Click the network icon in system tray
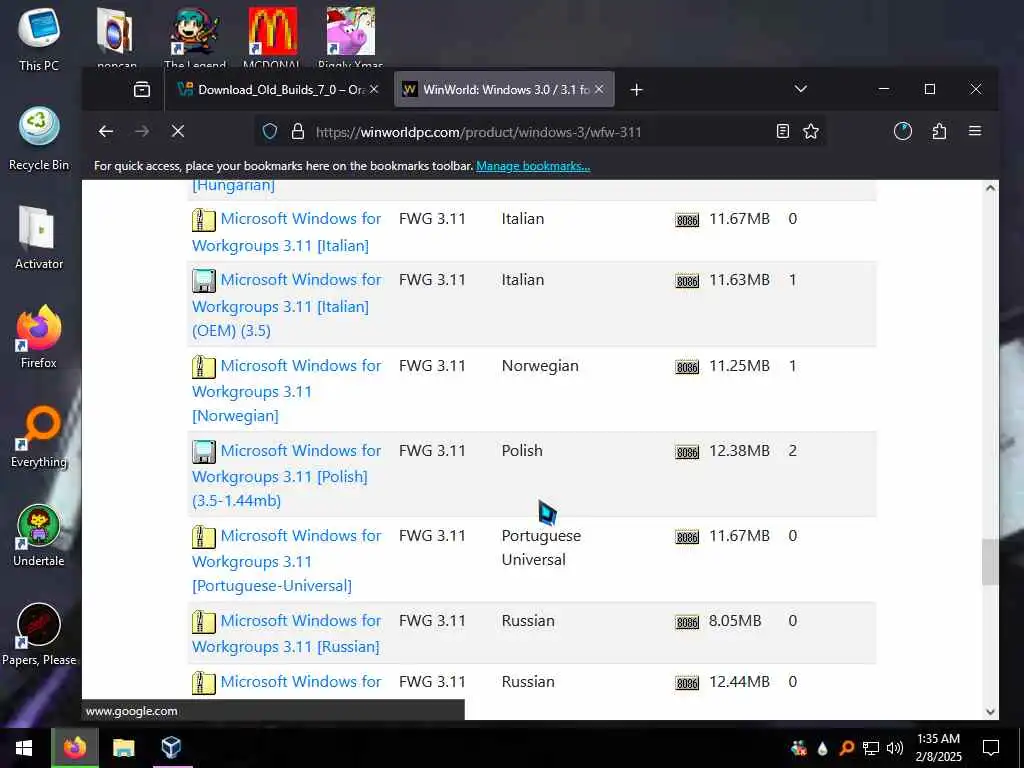1024x768 pixels. point(871,748)
